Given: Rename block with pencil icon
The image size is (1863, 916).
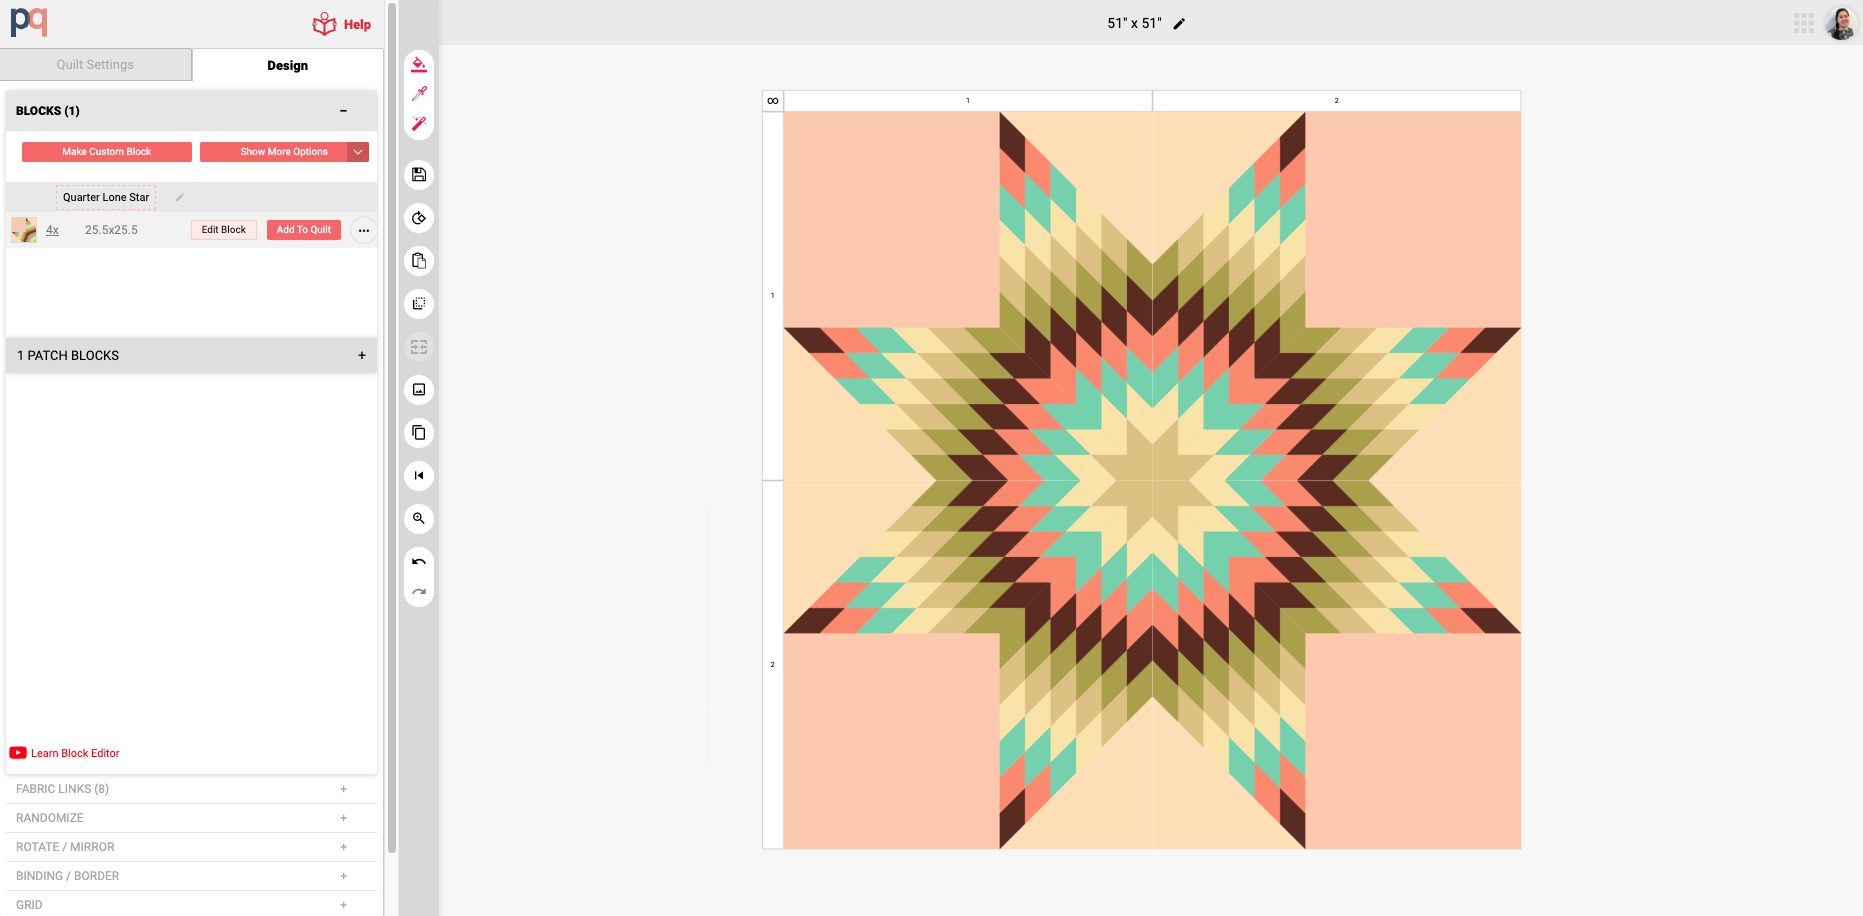Looking at the screenshot, I should pos(180,197).
